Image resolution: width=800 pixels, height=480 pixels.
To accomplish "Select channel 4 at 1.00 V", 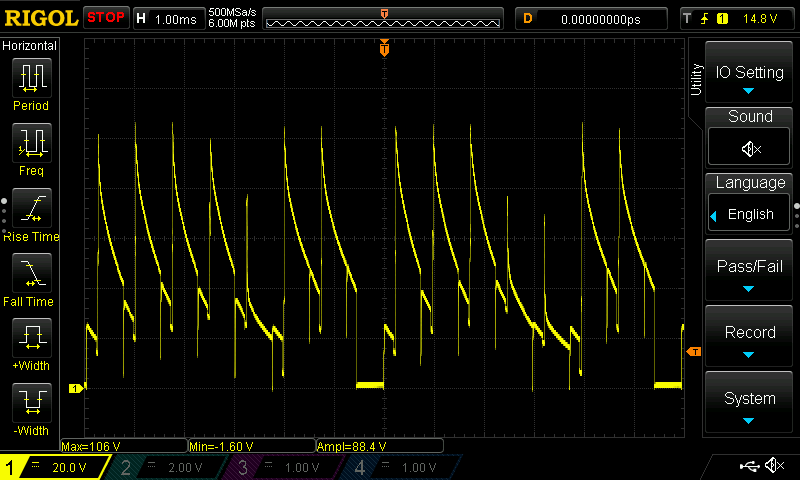I will pyautogui.click(x=401, y=467).
